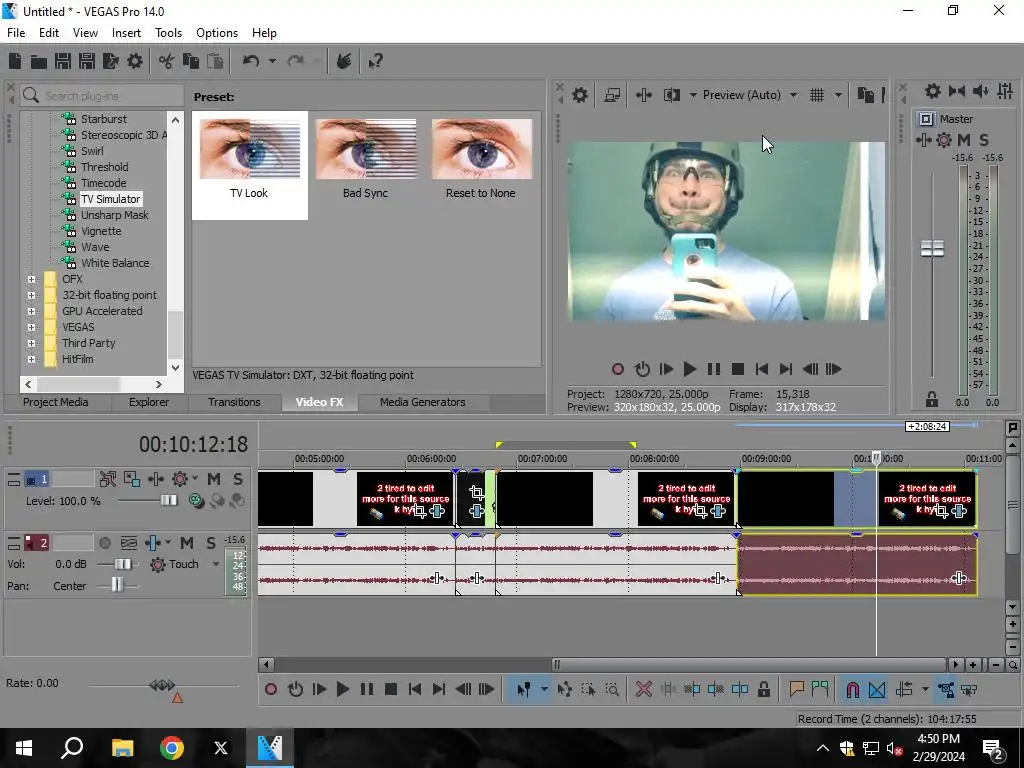Image resolution: width=1024 pixels, height=768 pixels.
Task: Toggle Automatic Crossfades button
Action: (877, 689)
